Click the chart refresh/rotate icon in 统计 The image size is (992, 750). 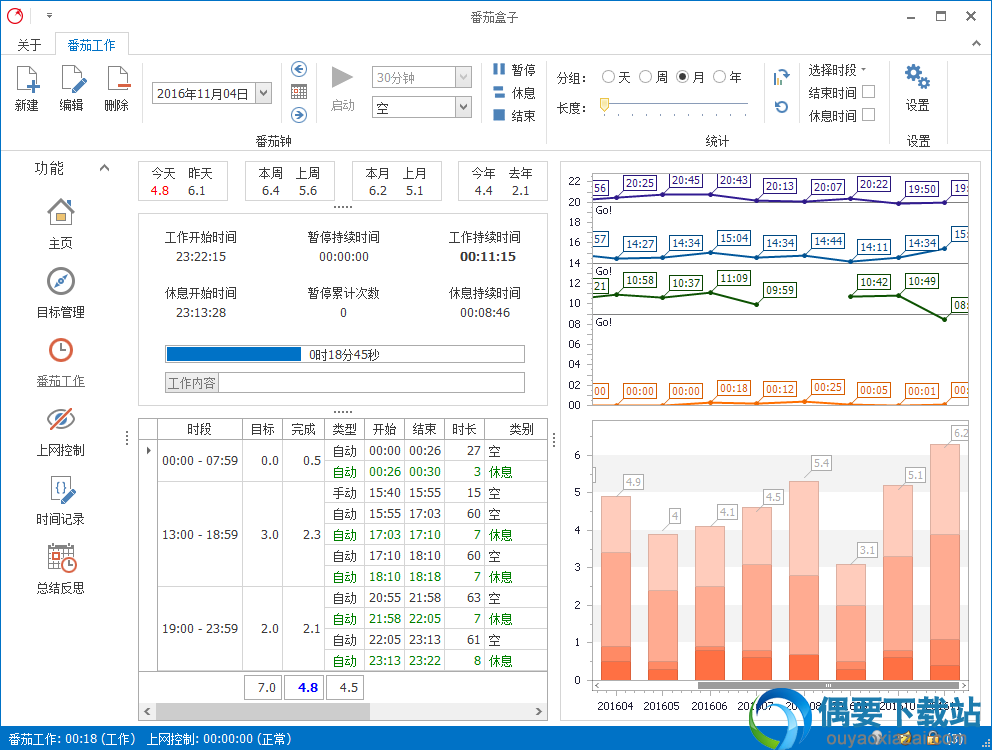tap(781, 78)
